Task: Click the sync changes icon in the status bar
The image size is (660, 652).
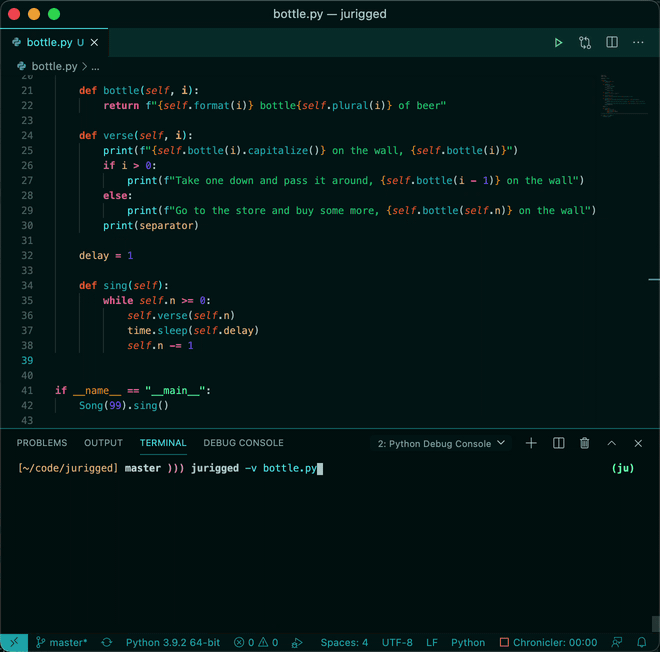Action: coord(106,642)
